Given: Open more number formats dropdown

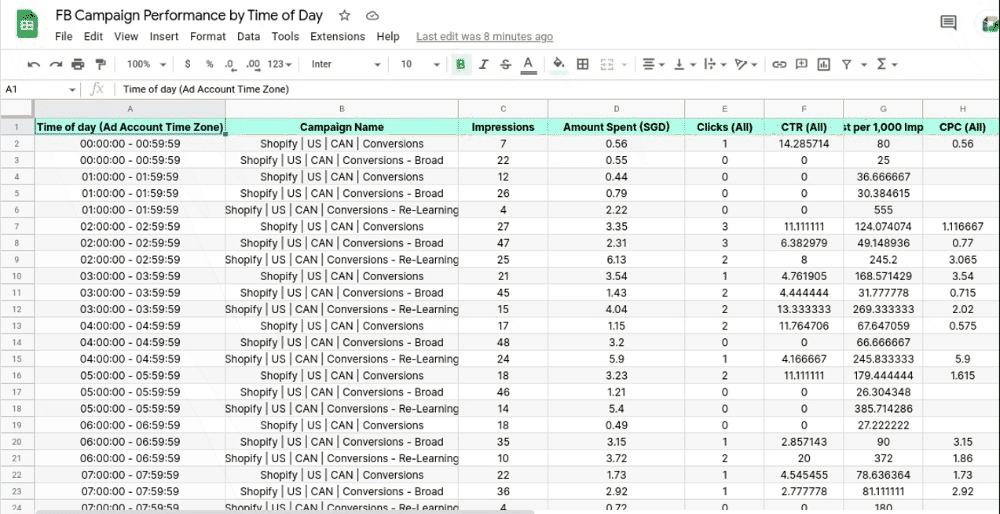Looking at the screenshot, I should point(279,64).
